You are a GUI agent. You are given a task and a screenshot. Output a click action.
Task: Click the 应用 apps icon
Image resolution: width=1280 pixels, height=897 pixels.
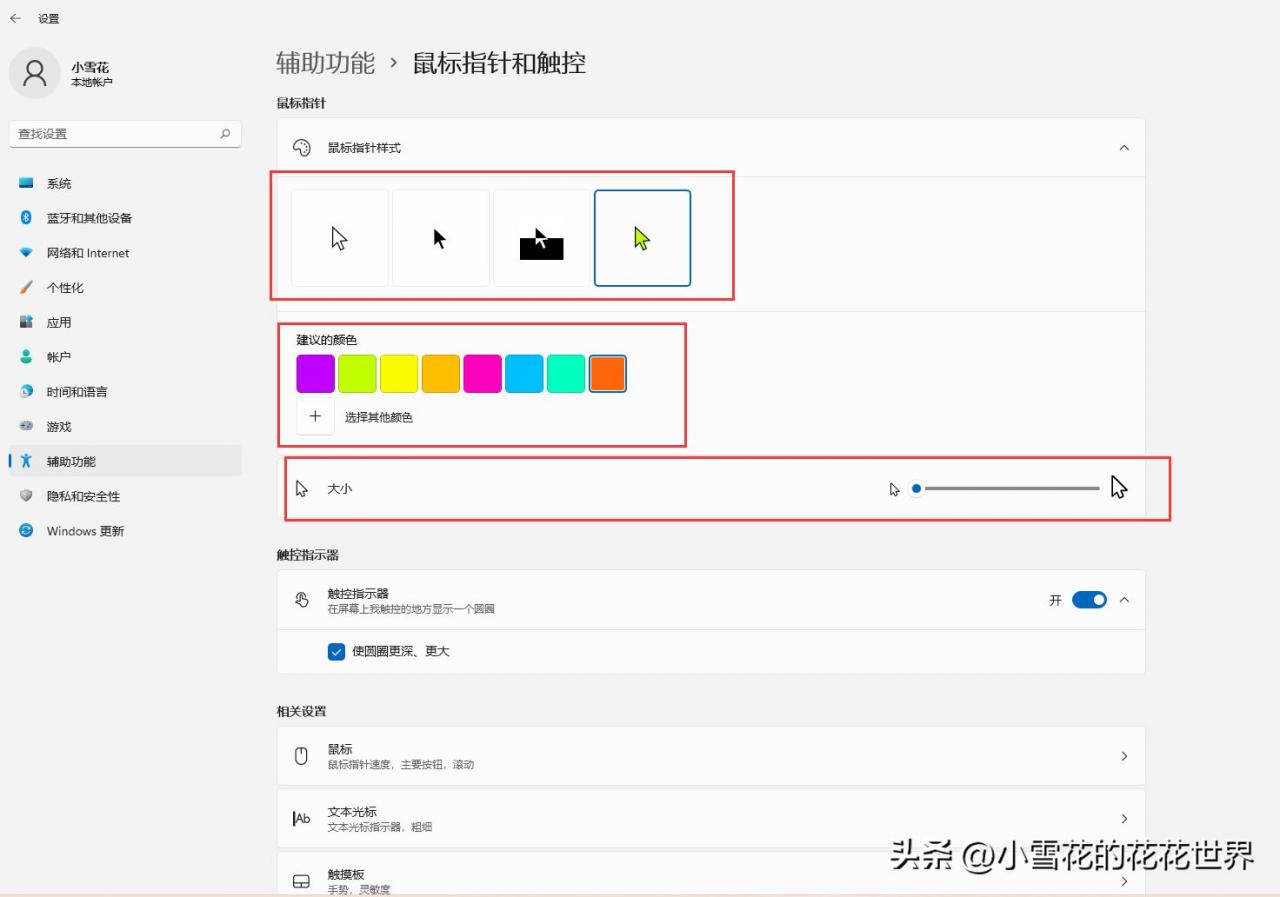[26, 322]
